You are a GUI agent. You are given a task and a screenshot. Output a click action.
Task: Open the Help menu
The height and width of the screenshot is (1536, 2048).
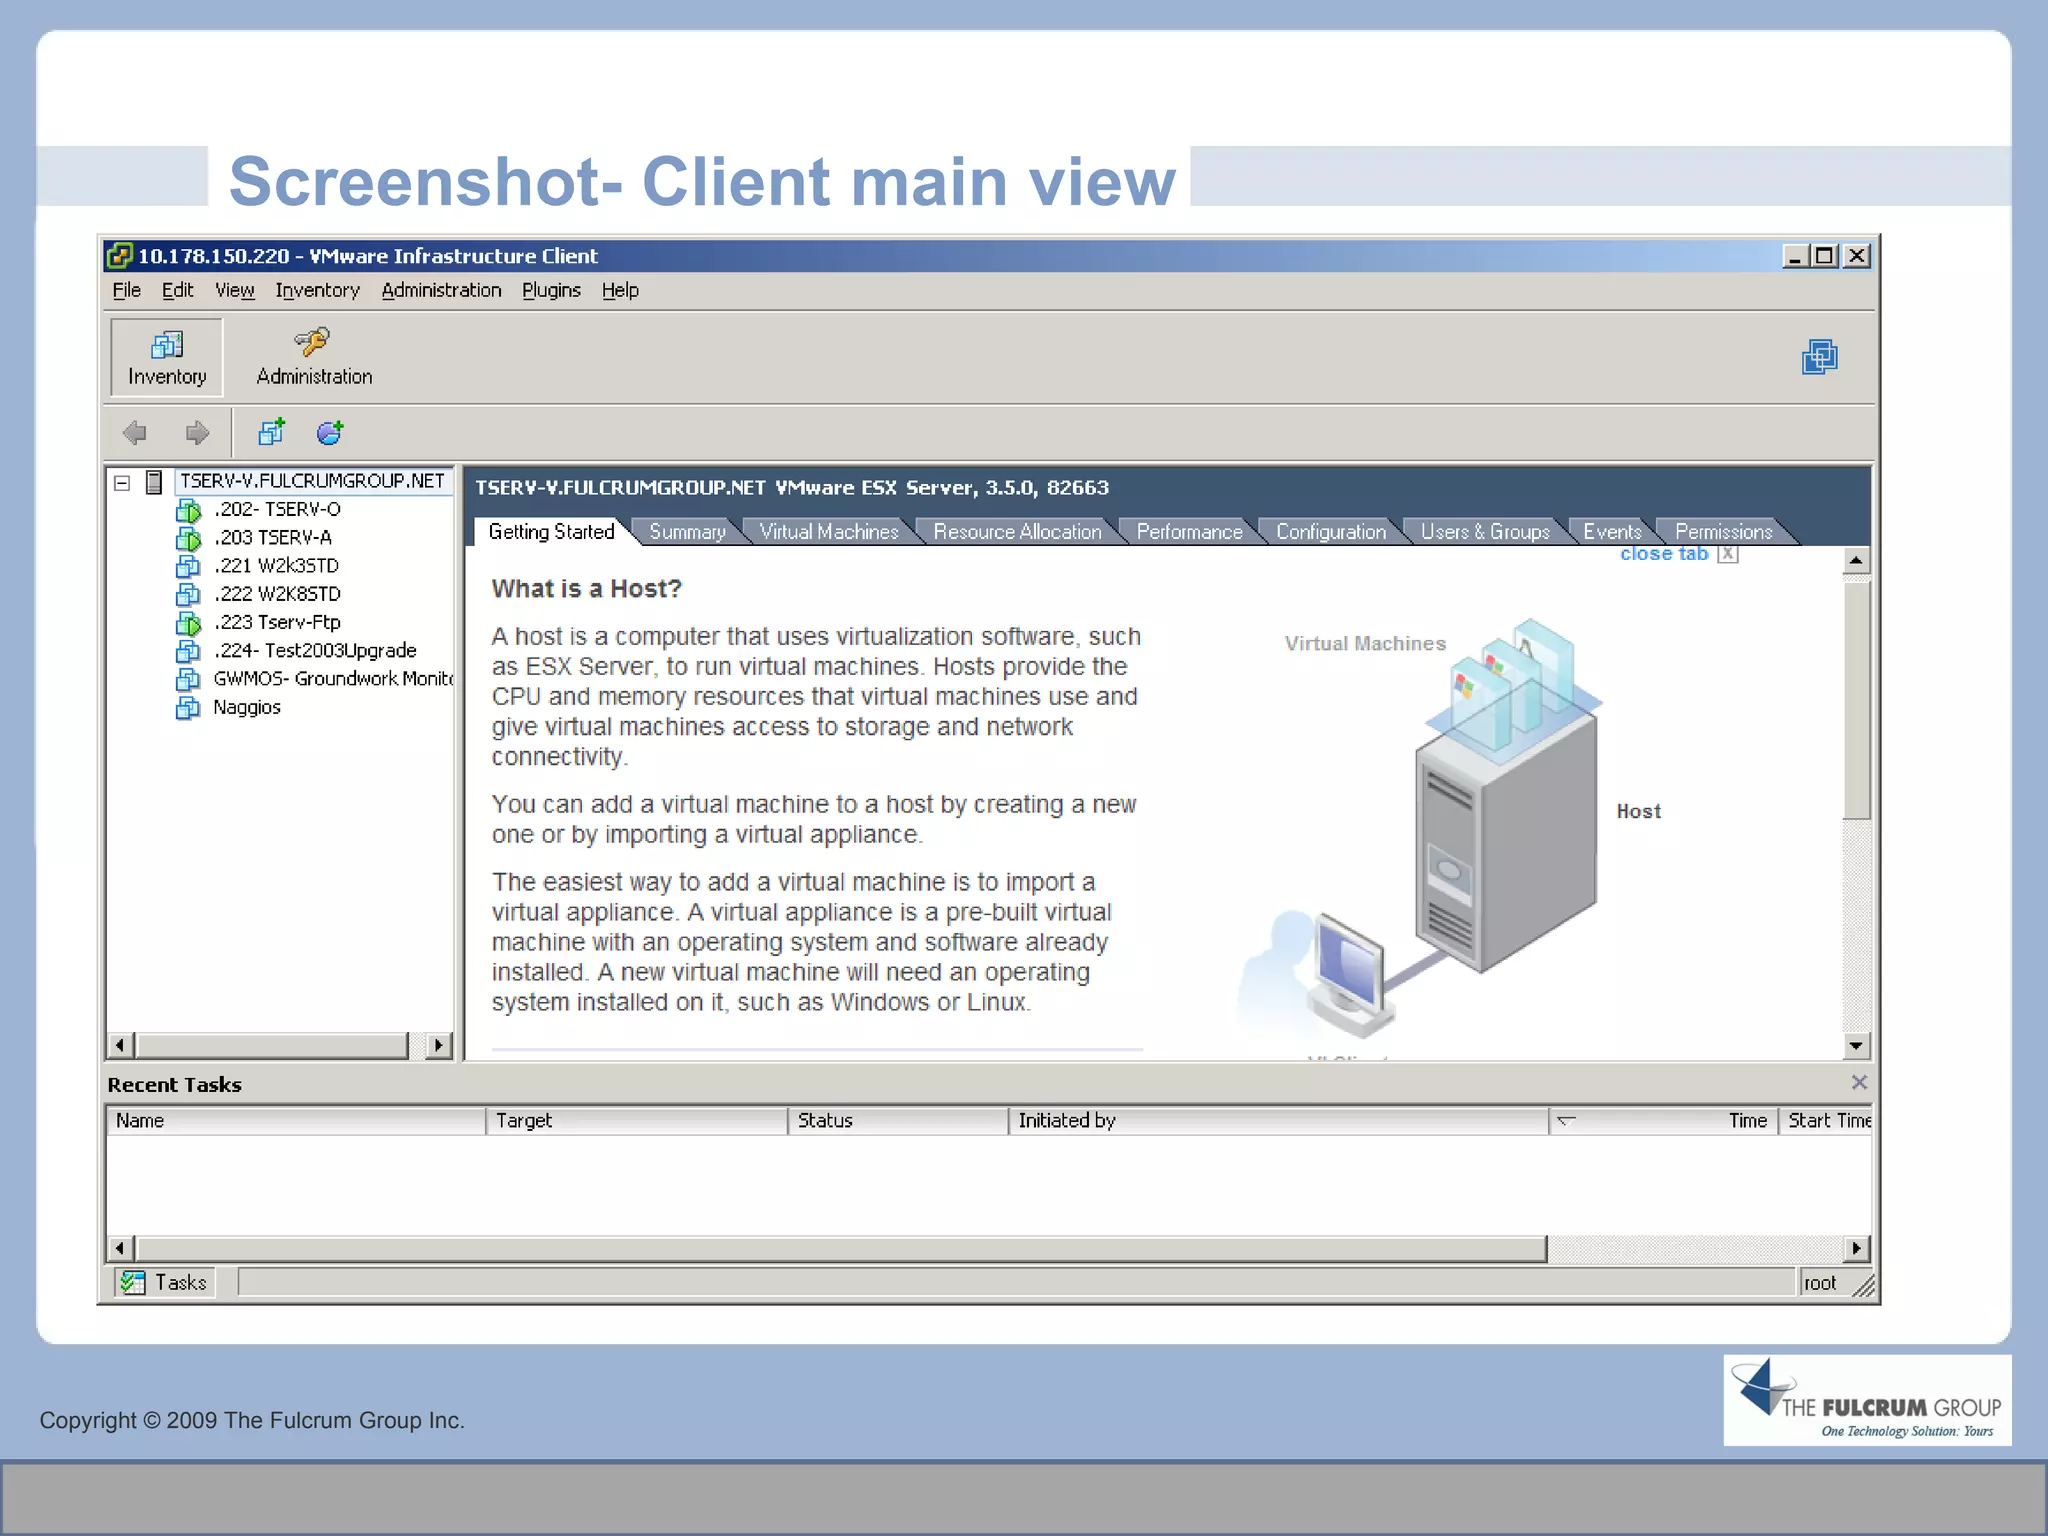(x=620, y=290)
